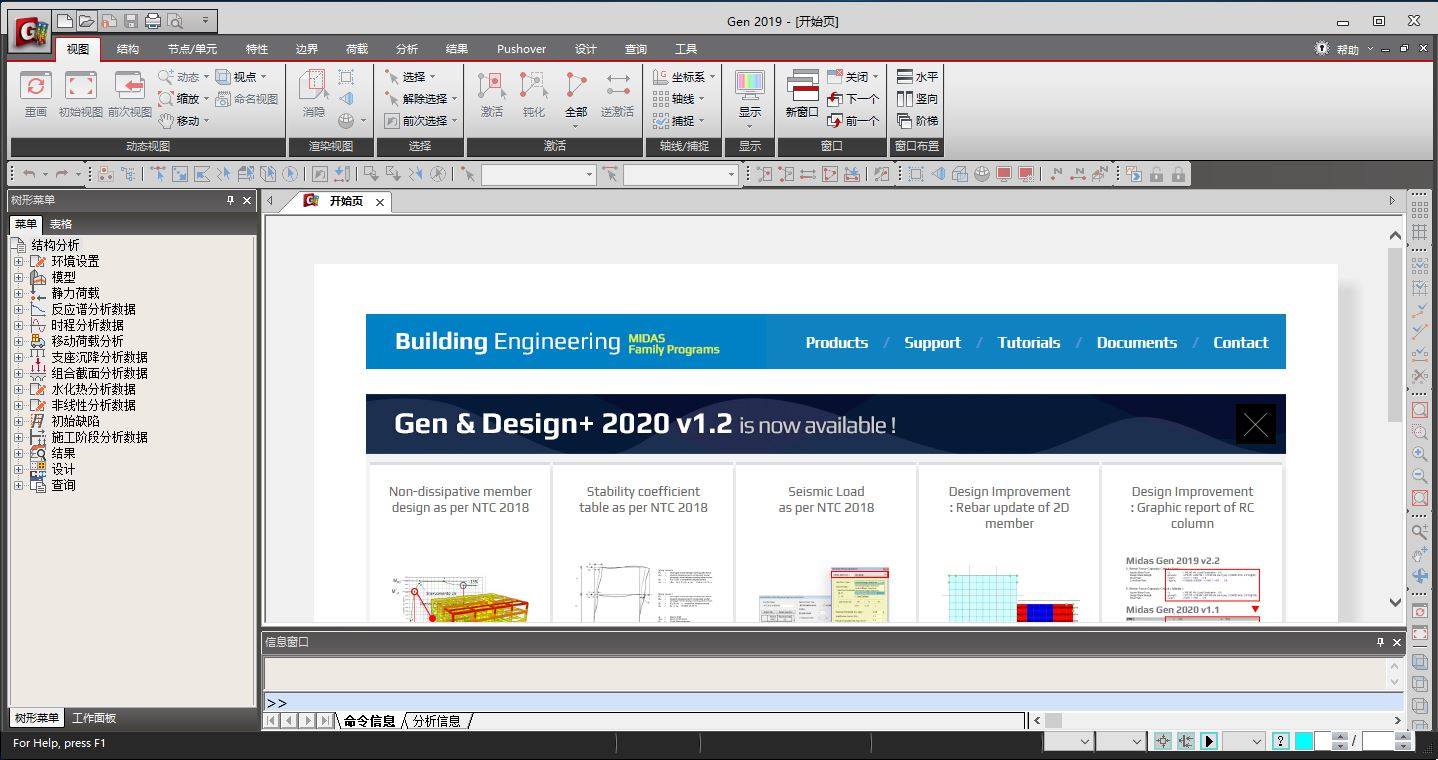Click the Documents link in banner
Screen dimensions: 1438x760
(x=1137, y=342)
